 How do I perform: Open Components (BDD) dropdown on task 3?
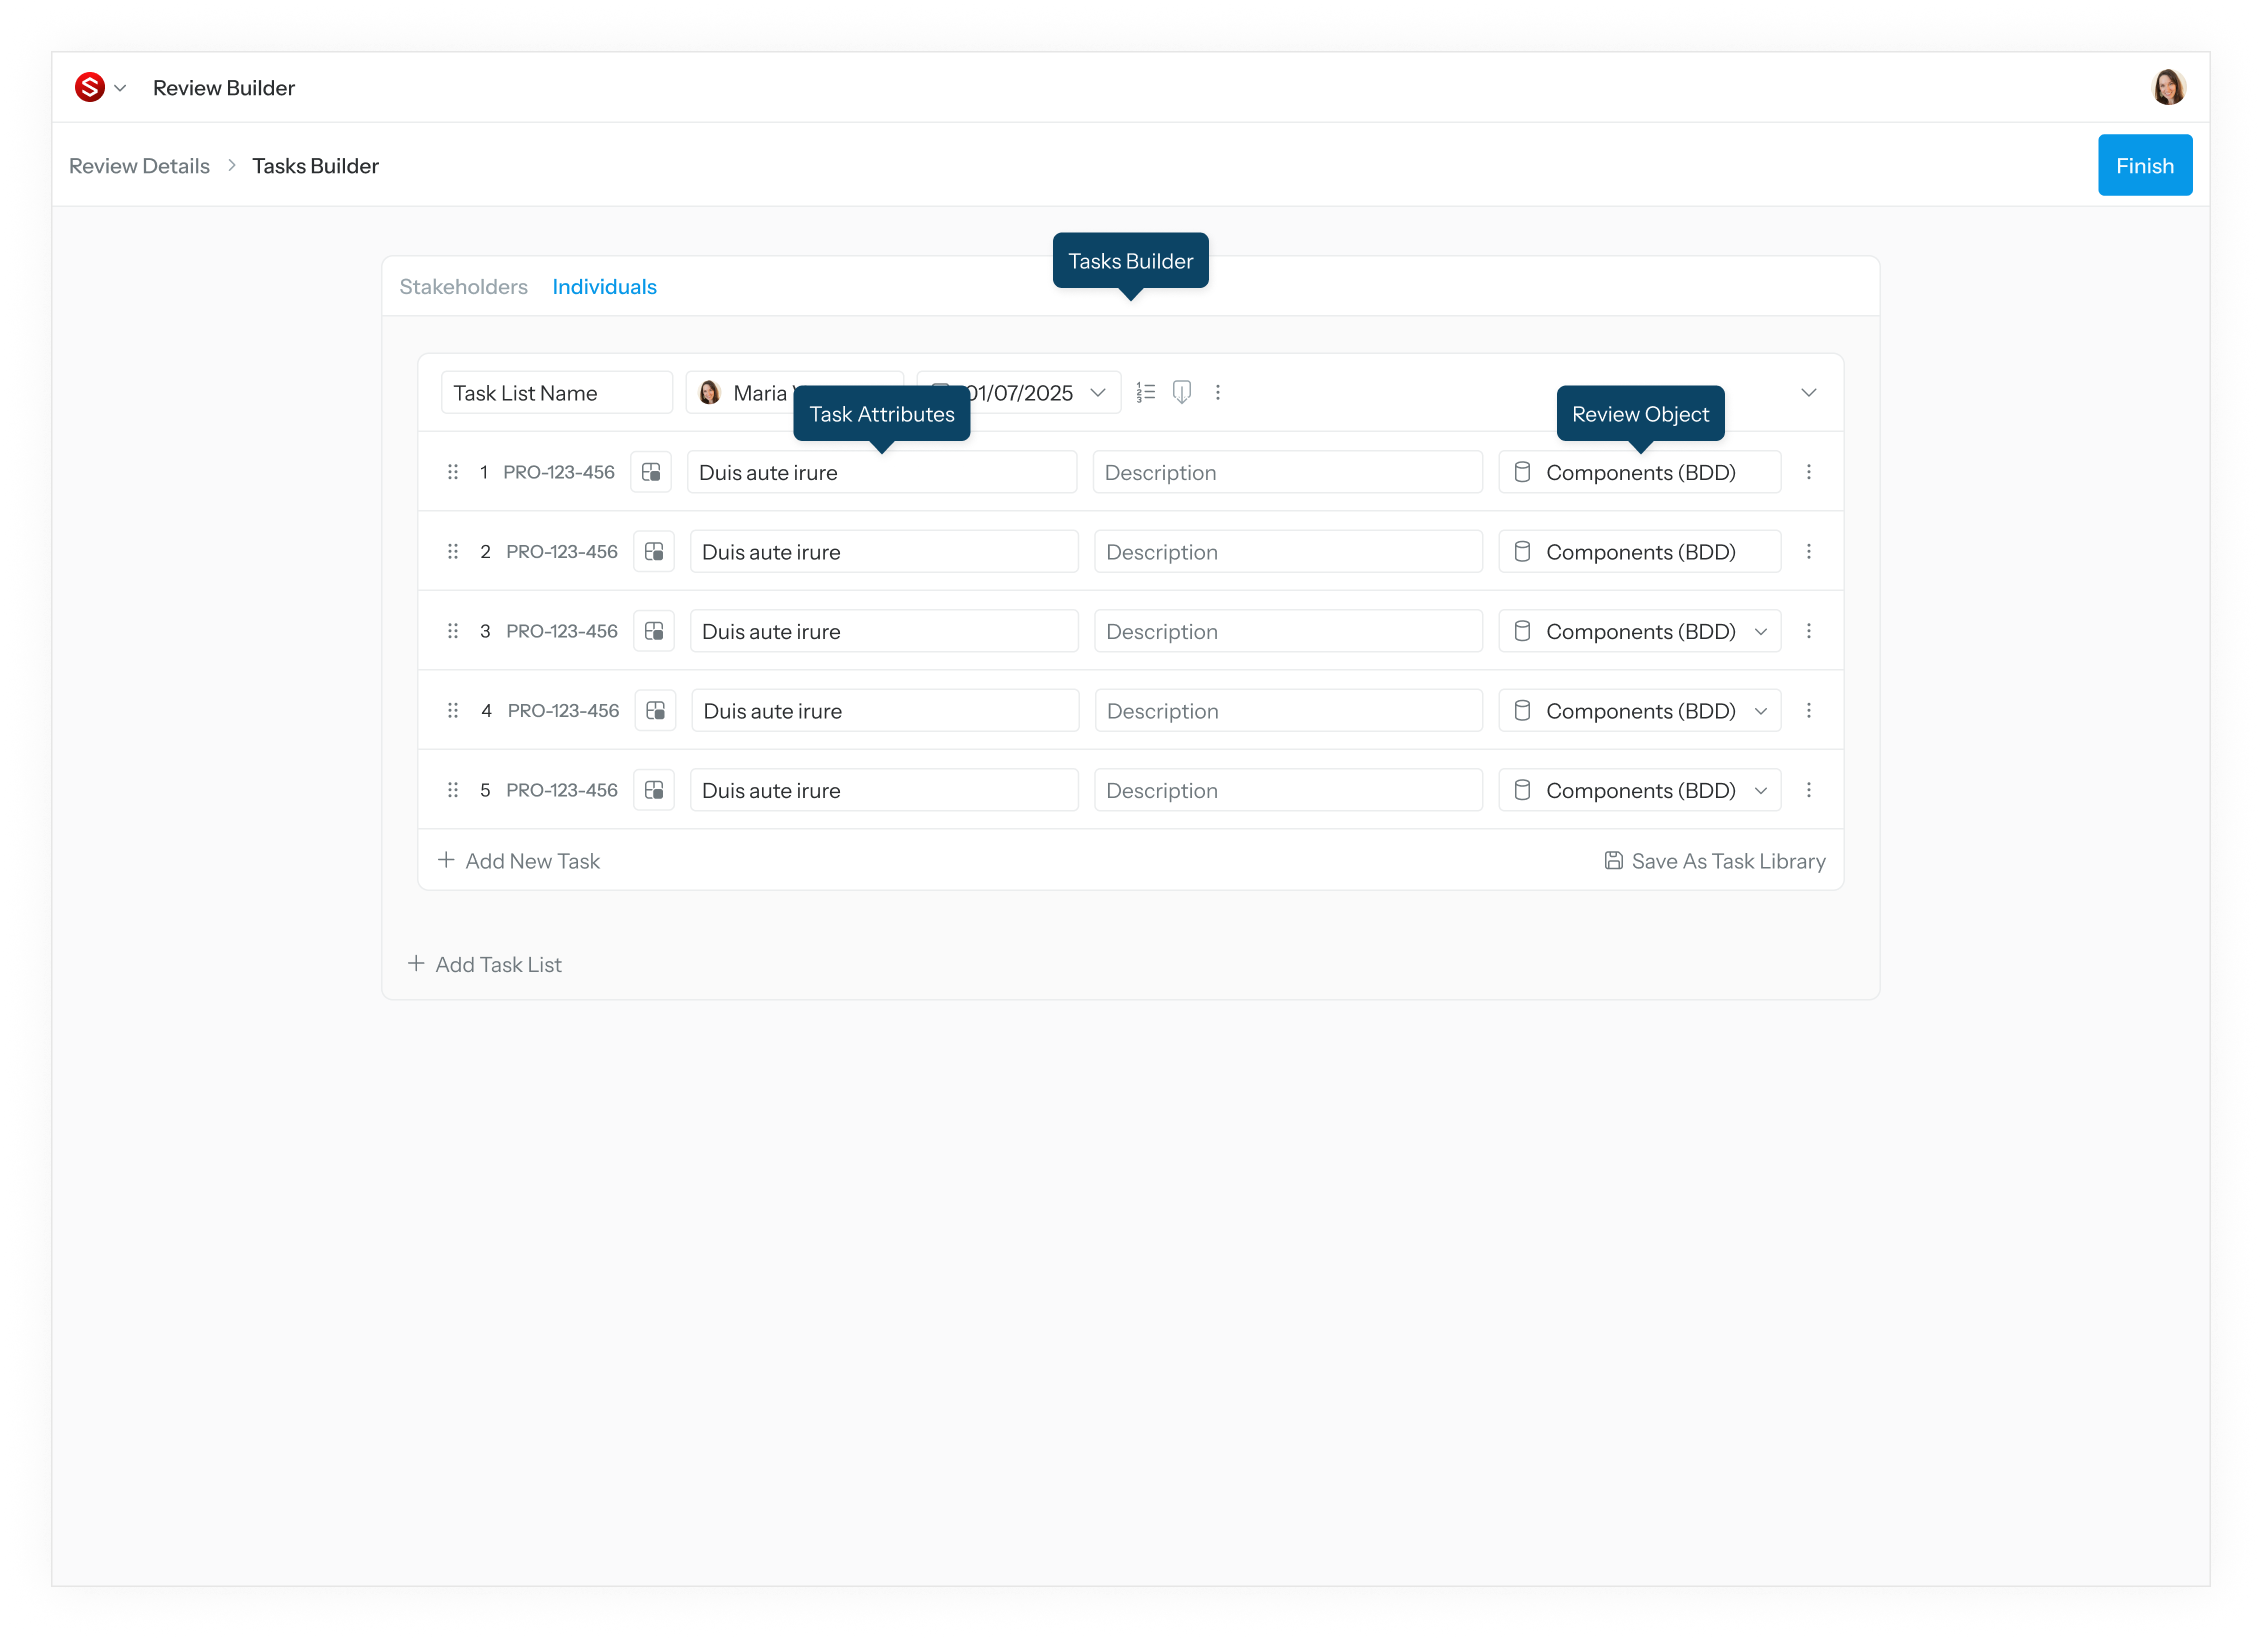[x=1640, y=631]
